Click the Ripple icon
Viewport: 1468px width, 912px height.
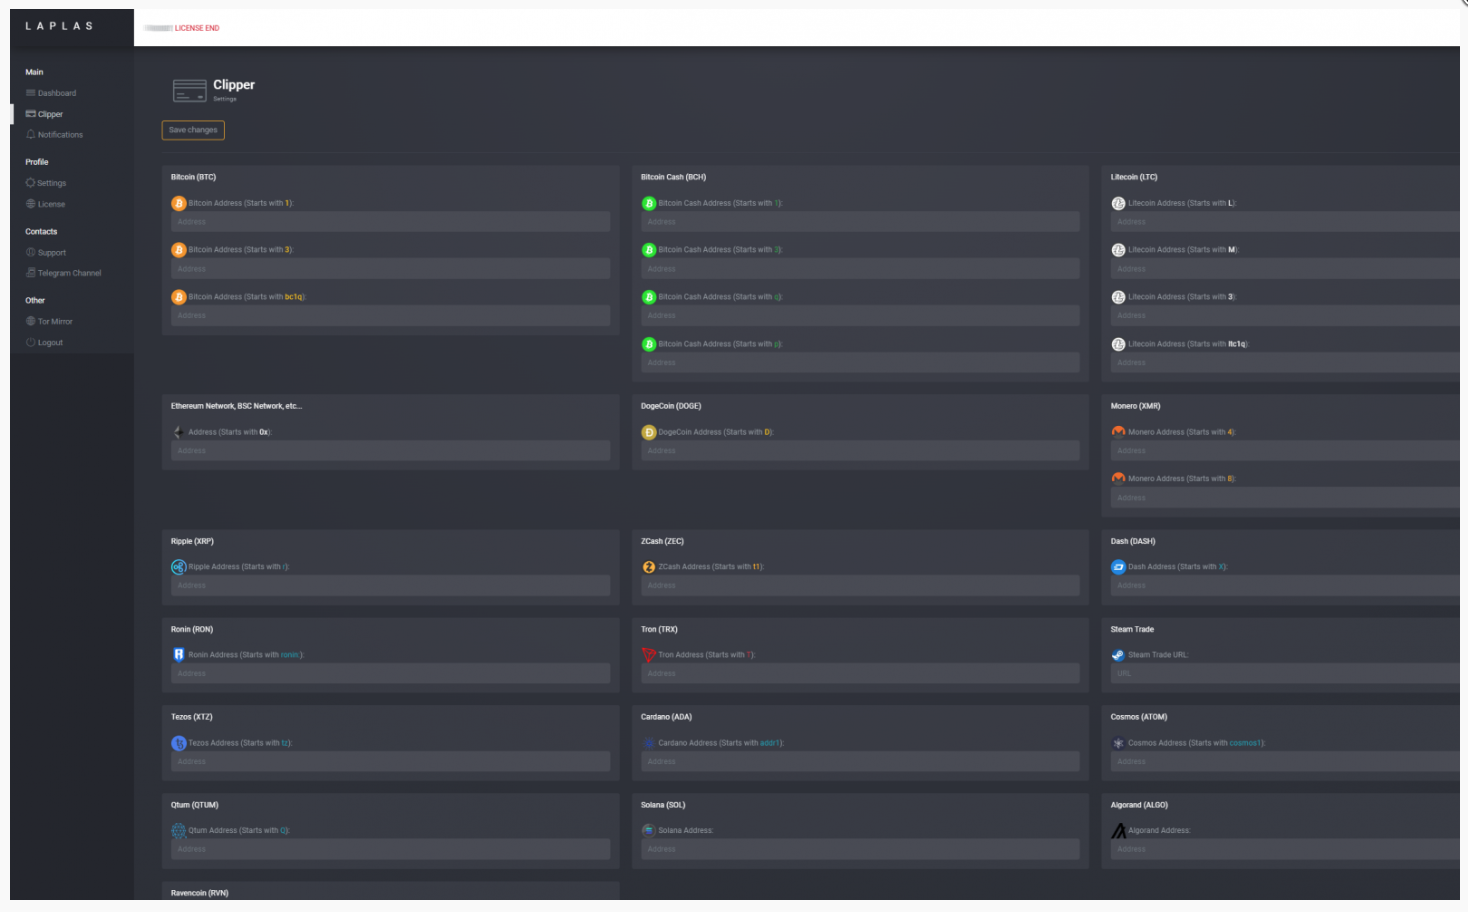pos(179,567)
